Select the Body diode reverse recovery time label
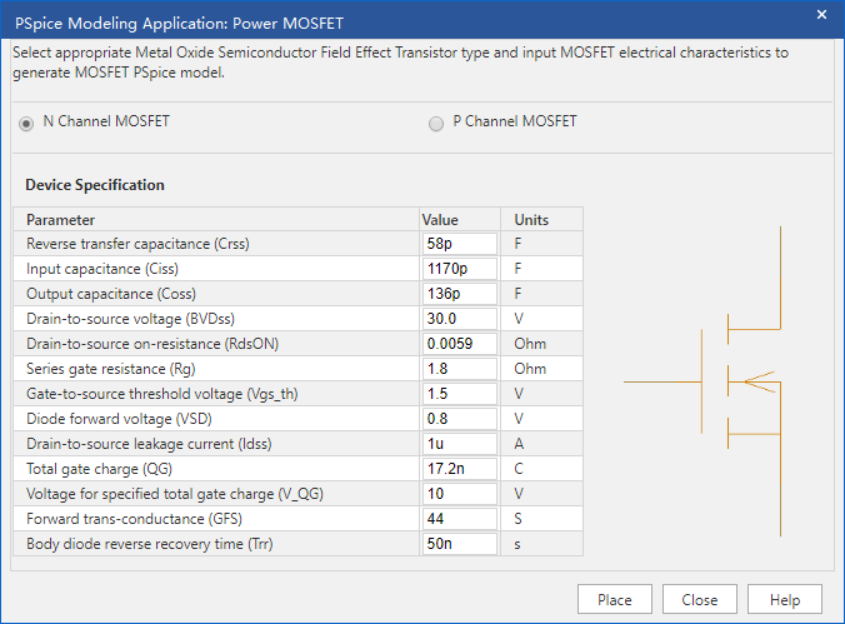The width and height of the screenshot is (845, 624). click(x=150, y=544)
